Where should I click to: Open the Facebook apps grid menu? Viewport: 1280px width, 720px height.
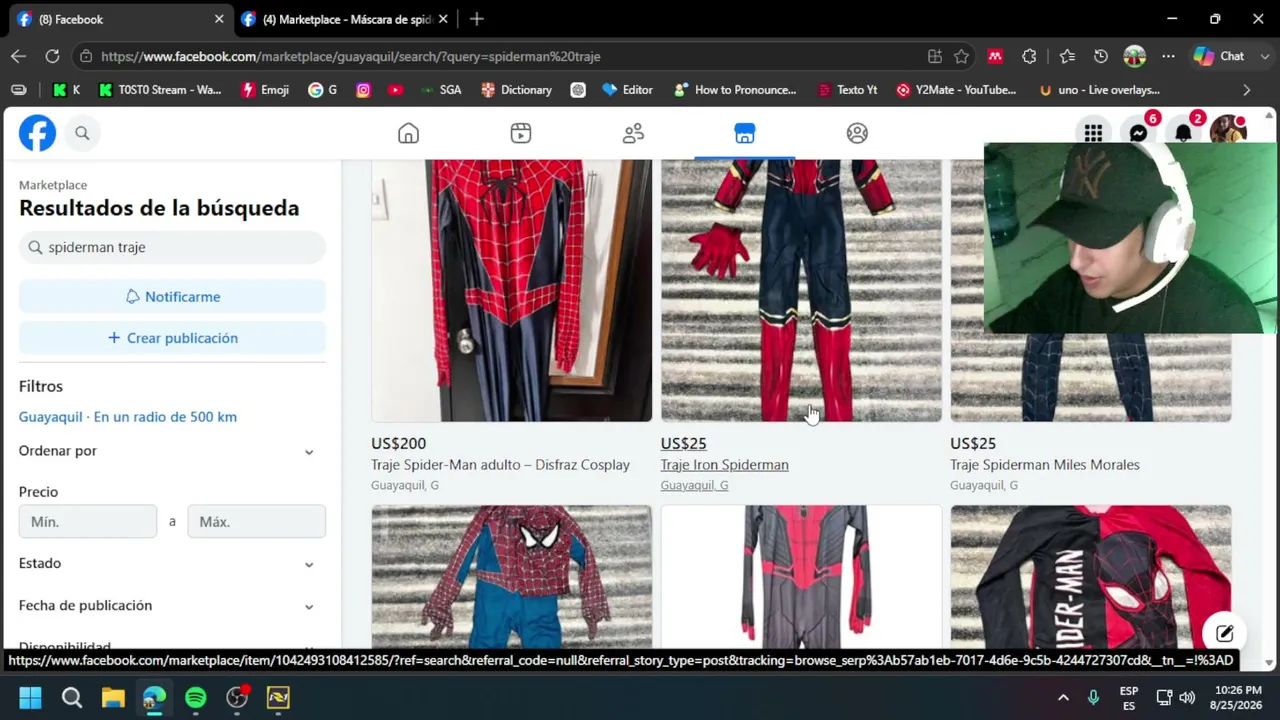(x=1093, y=133)
